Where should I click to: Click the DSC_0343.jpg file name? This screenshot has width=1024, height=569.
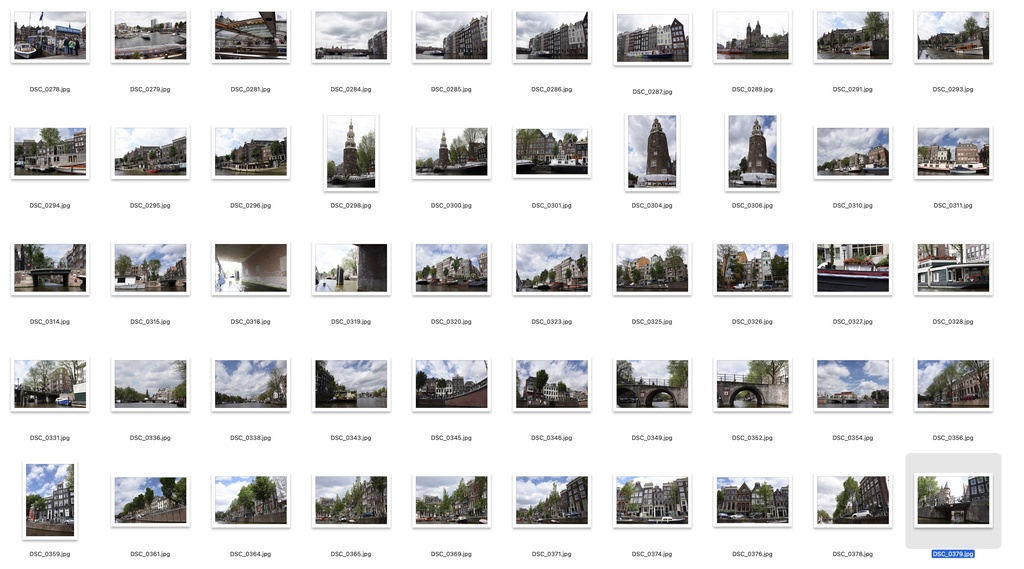coord(351,438)
